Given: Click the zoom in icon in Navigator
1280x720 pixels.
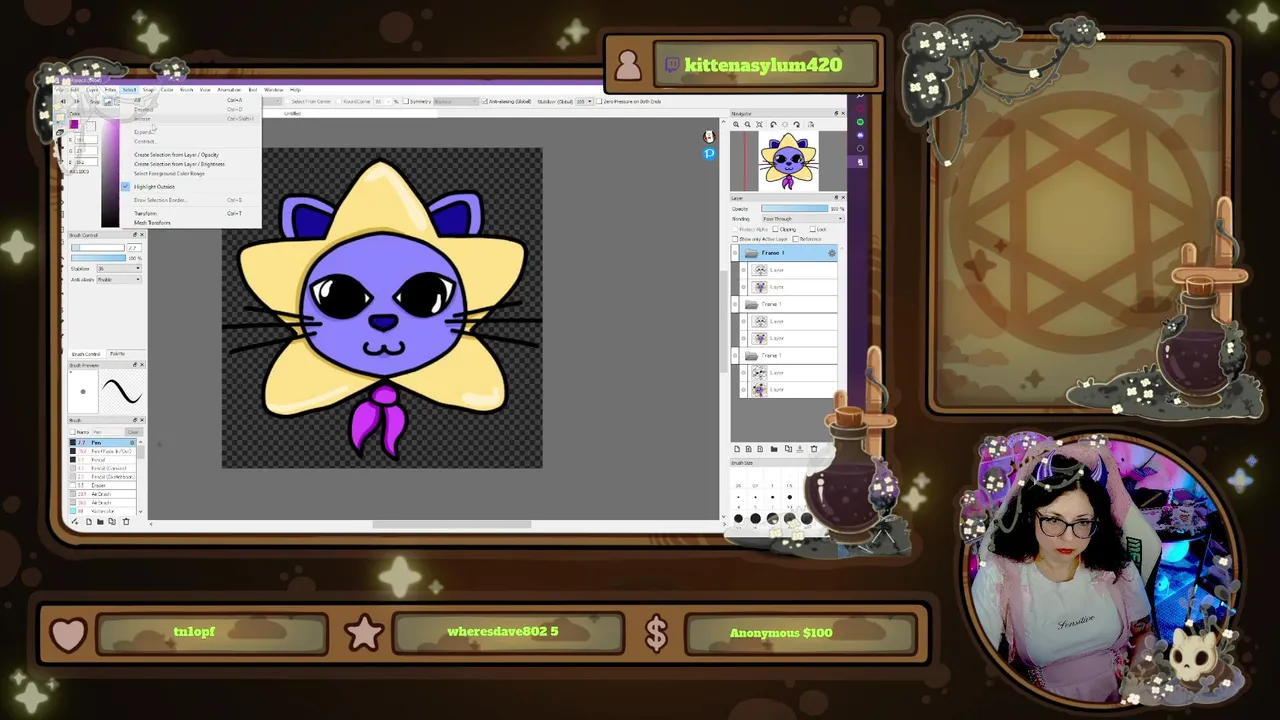Looking at the screenshot, I should coord(736,124).
